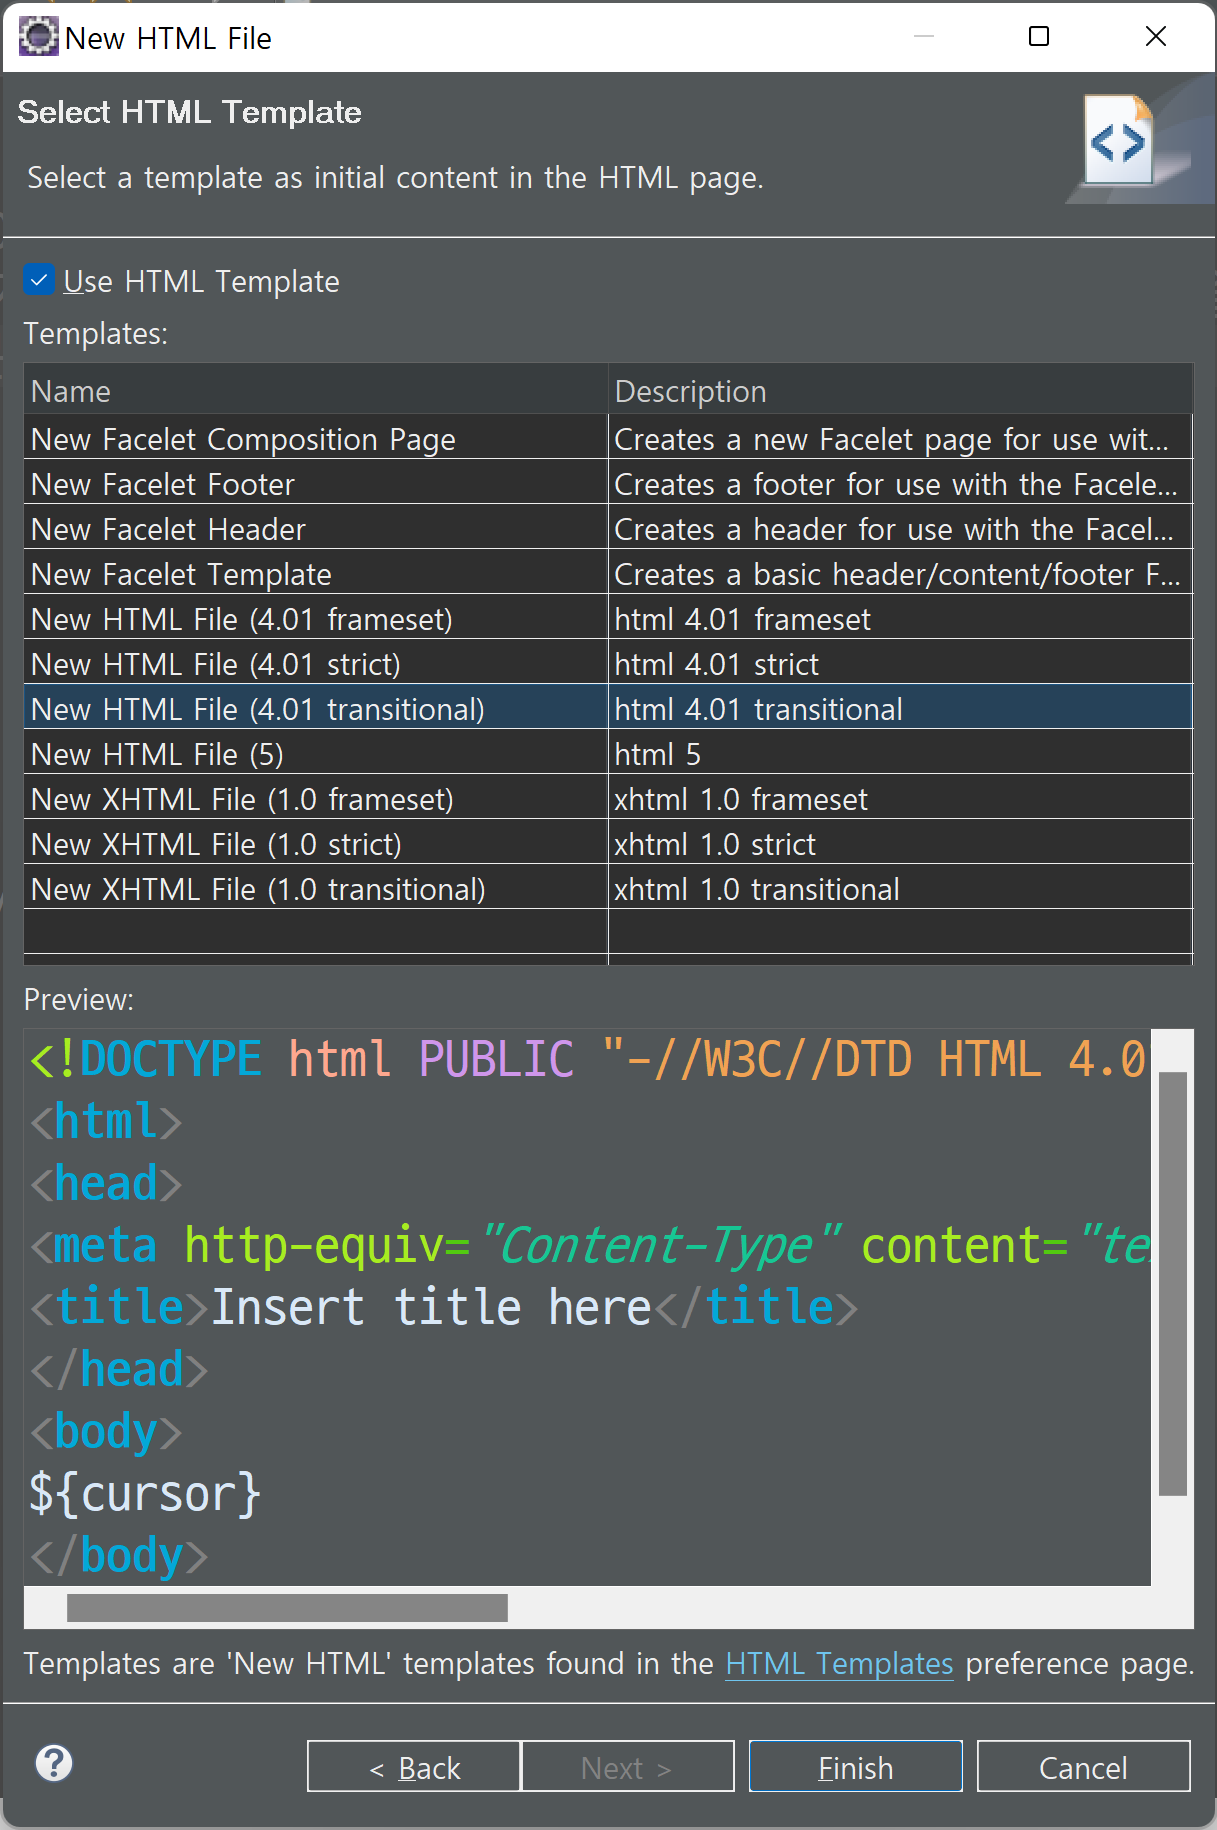1217x1830 pixels.
Task: Choose New XHTML File (1.0 strict) row
Action: click(x=608, y=844)
